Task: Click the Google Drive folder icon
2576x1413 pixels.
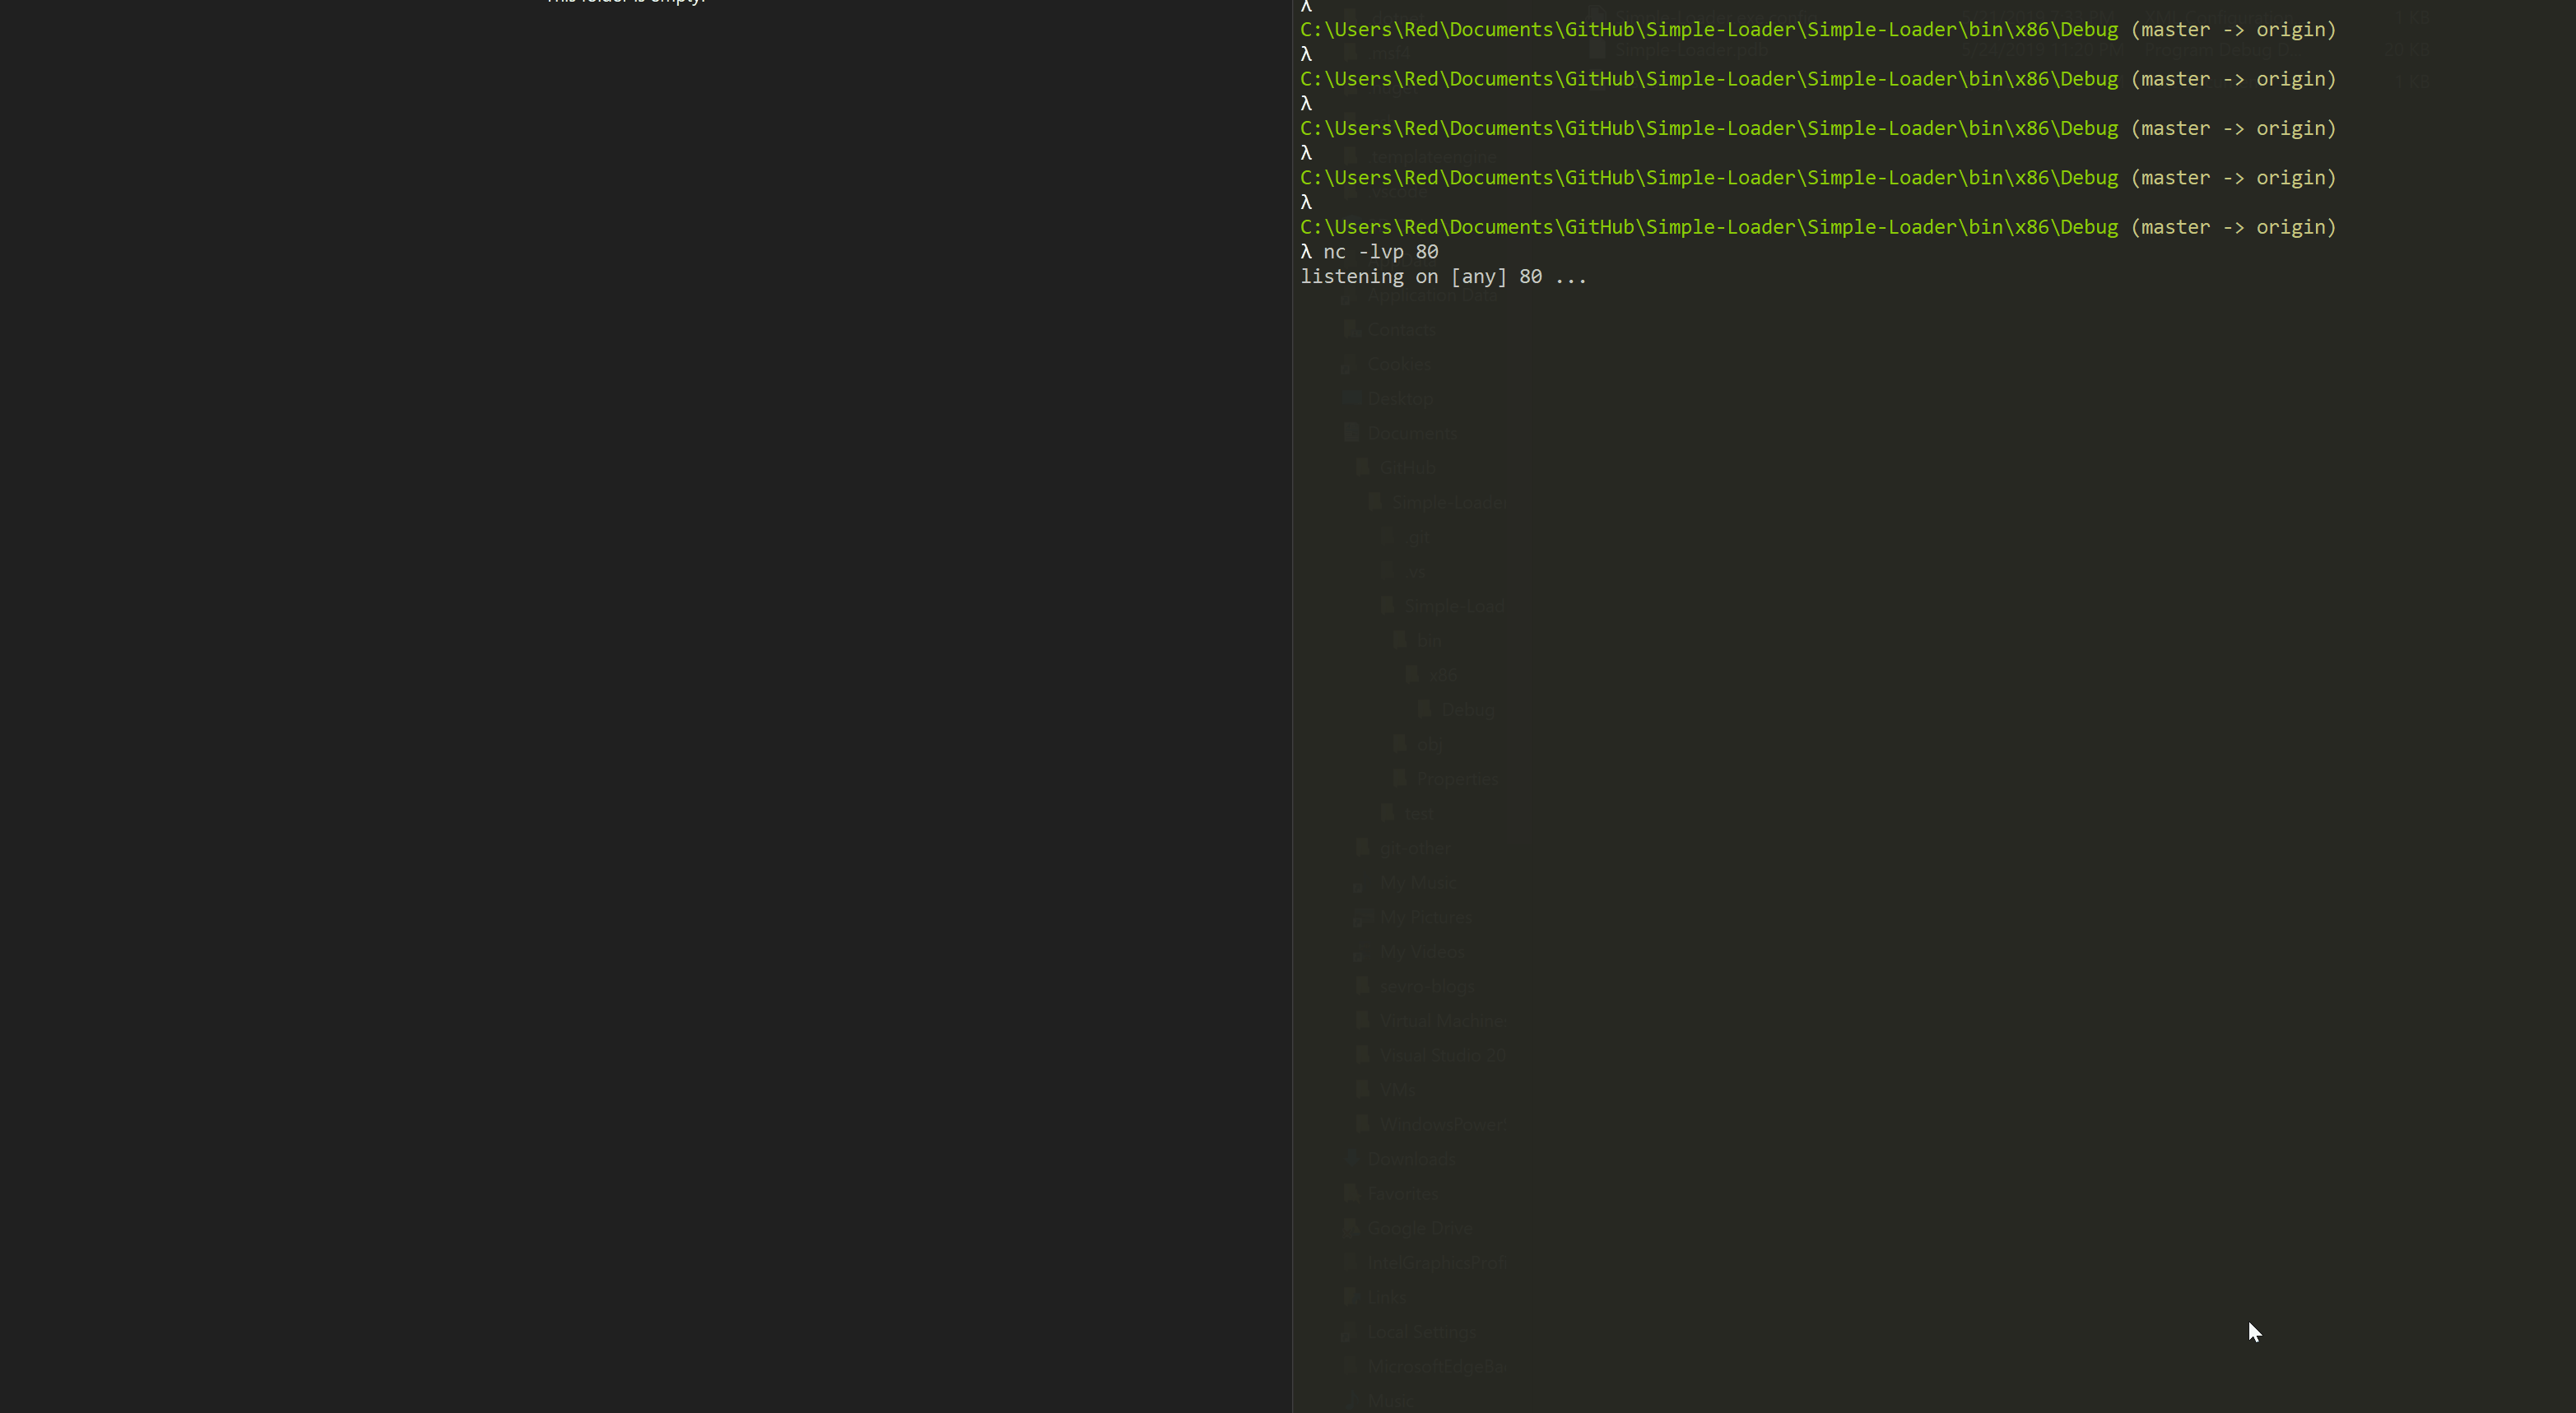Action: click(x=1352, y=1227)
